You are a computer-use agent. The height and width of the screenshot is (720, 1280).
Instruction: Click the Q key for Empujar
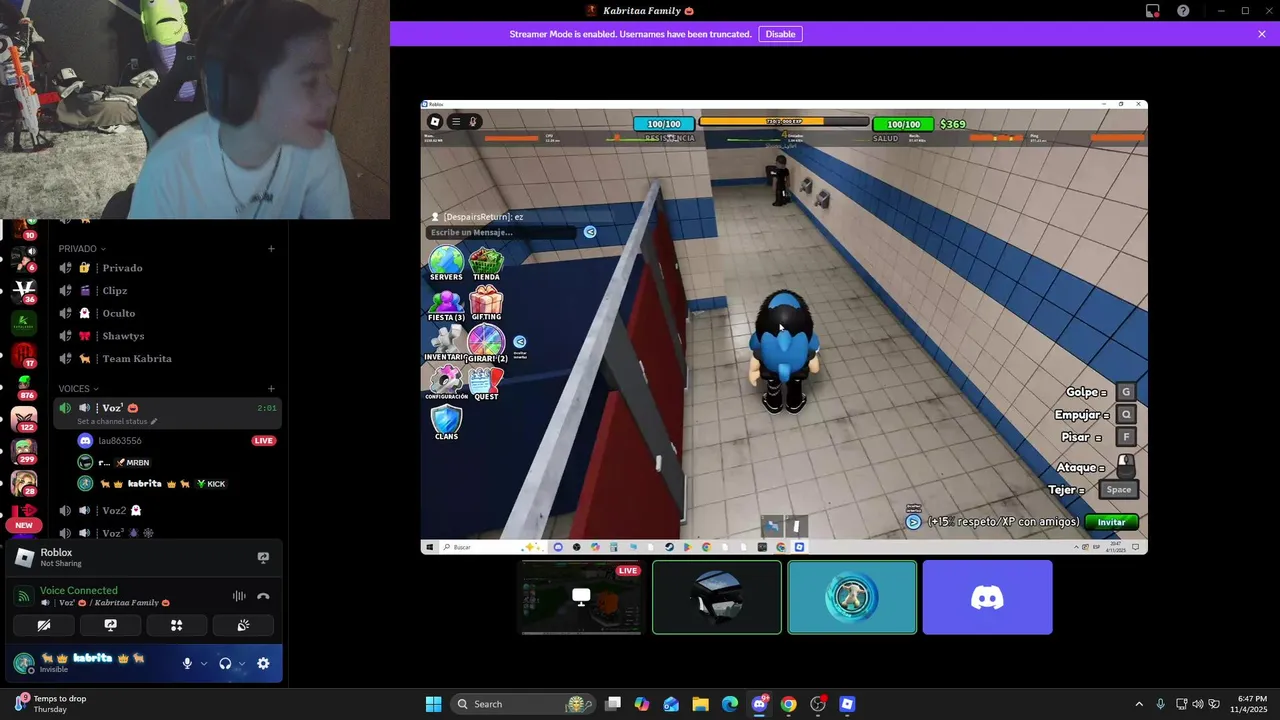pos(1126,414)
